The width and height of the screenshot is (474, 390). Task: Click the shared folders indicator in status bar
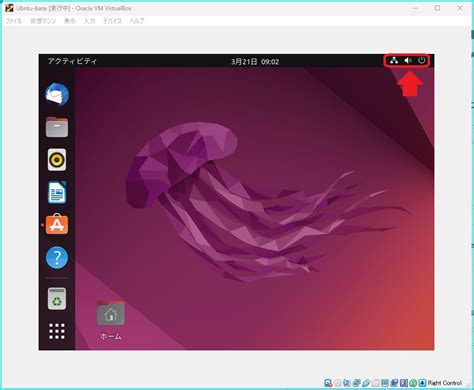click(376, 383)
